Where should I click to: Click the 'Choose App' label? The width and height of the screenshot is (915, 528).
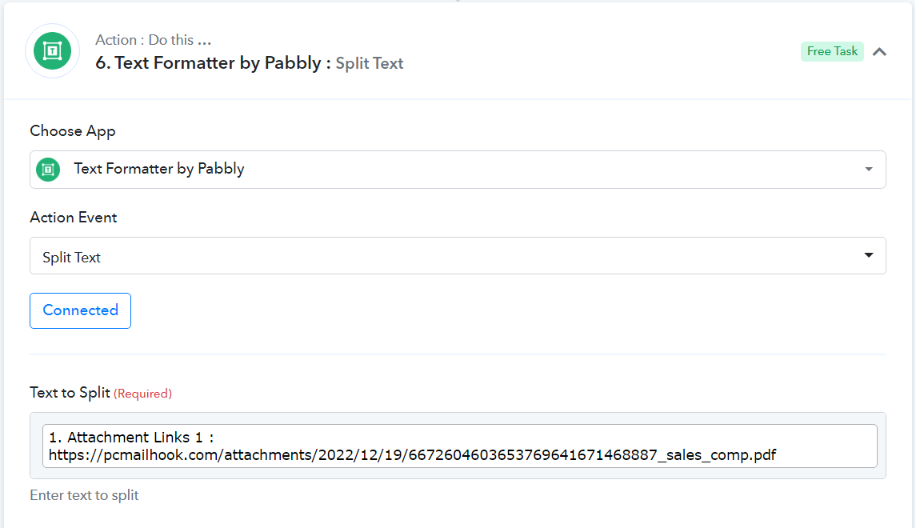(72, 131)
